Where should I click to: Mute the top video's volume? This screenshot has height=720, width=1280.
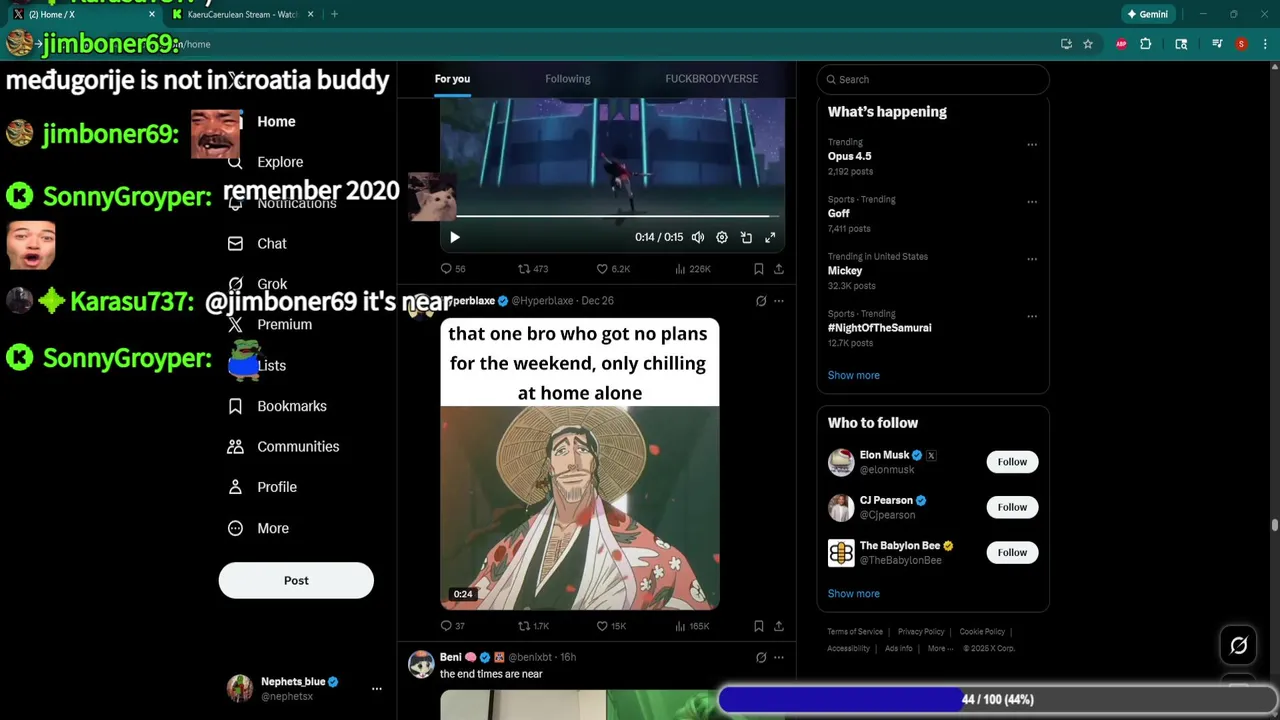698,237
